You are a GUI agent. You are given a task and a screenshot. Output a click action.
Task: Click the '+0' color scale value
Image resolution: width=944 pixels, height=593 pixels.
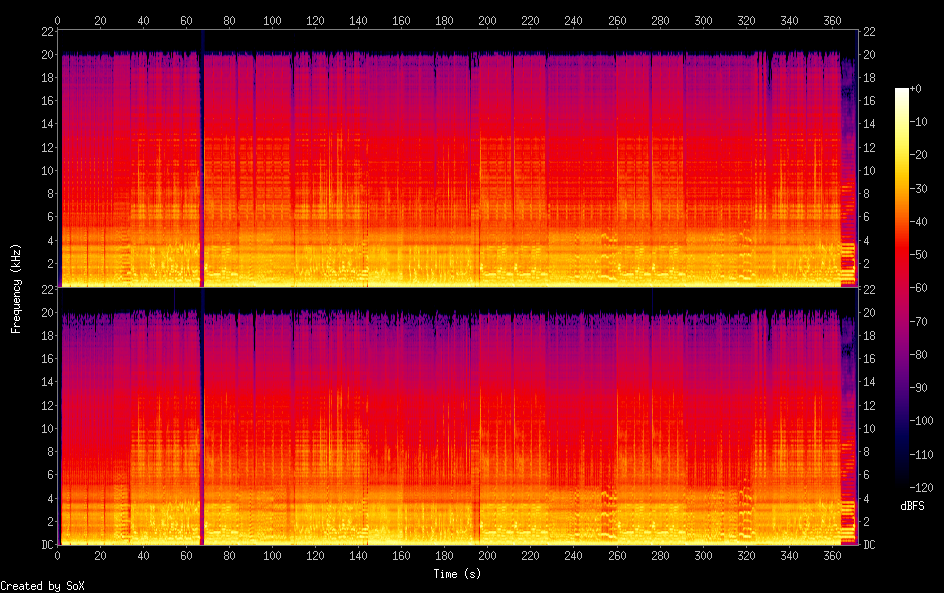pos(915,88)
